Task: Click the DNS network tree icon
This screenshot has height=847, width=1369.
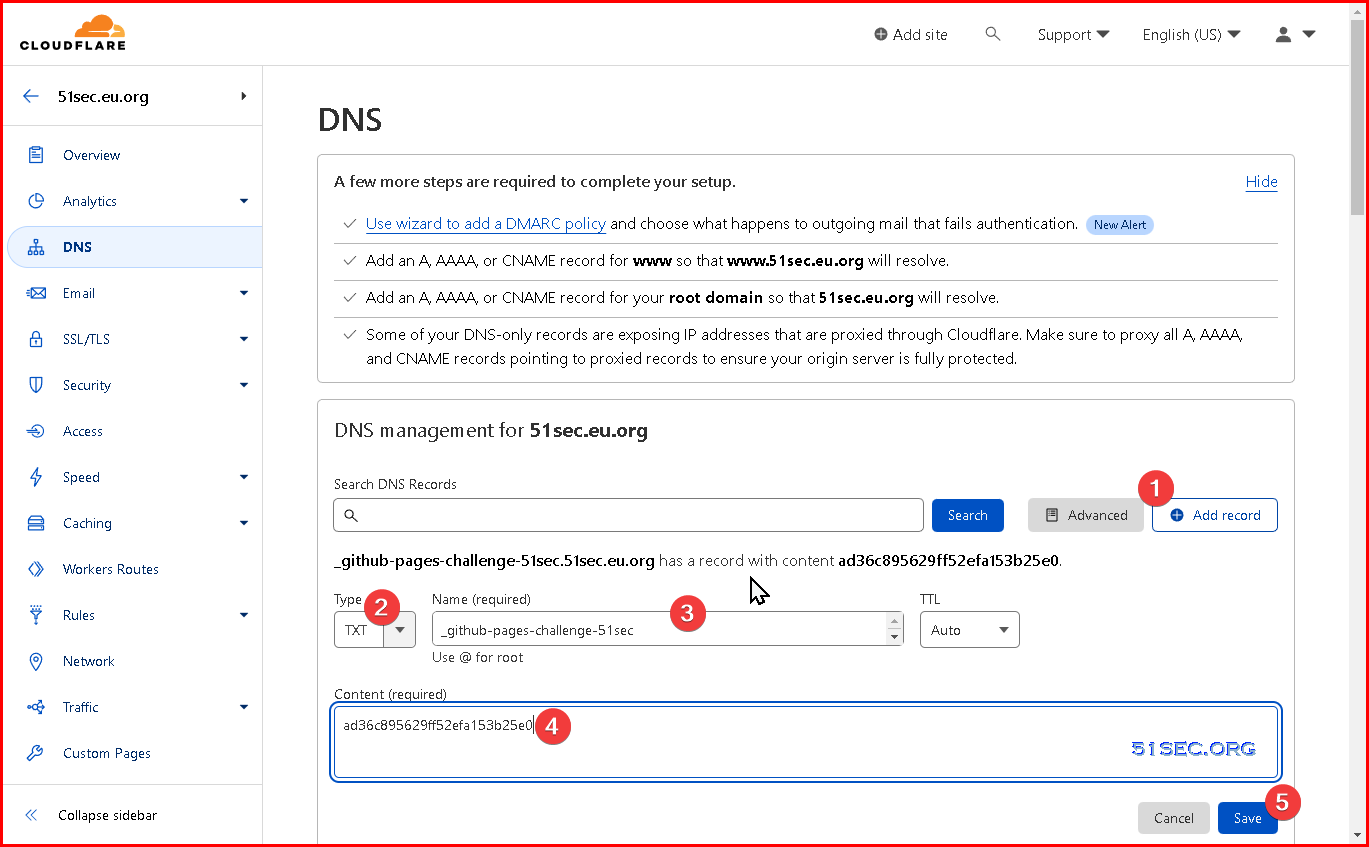Action: [36, 247]
